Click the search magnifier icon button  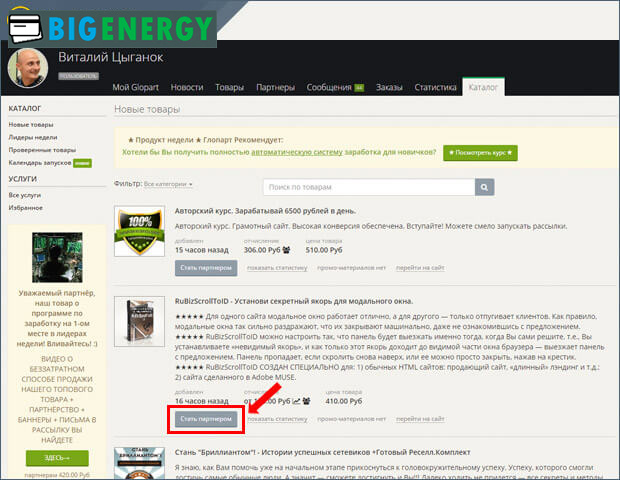click(484, 186)
